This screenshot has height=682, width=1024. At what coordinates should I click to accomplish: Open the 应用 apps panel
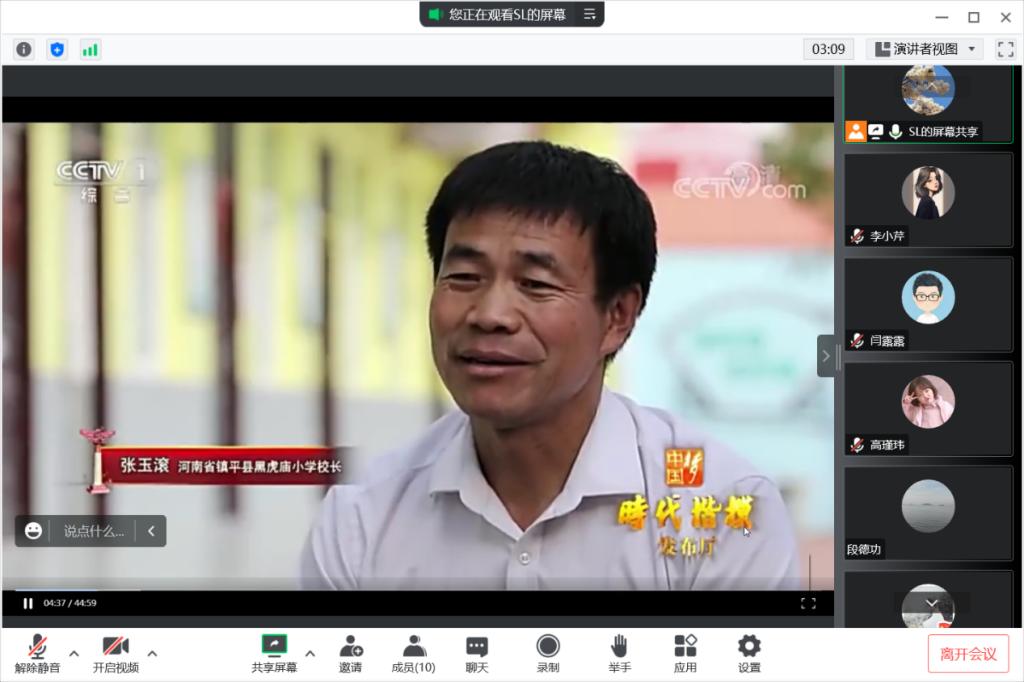coord(685,654)
